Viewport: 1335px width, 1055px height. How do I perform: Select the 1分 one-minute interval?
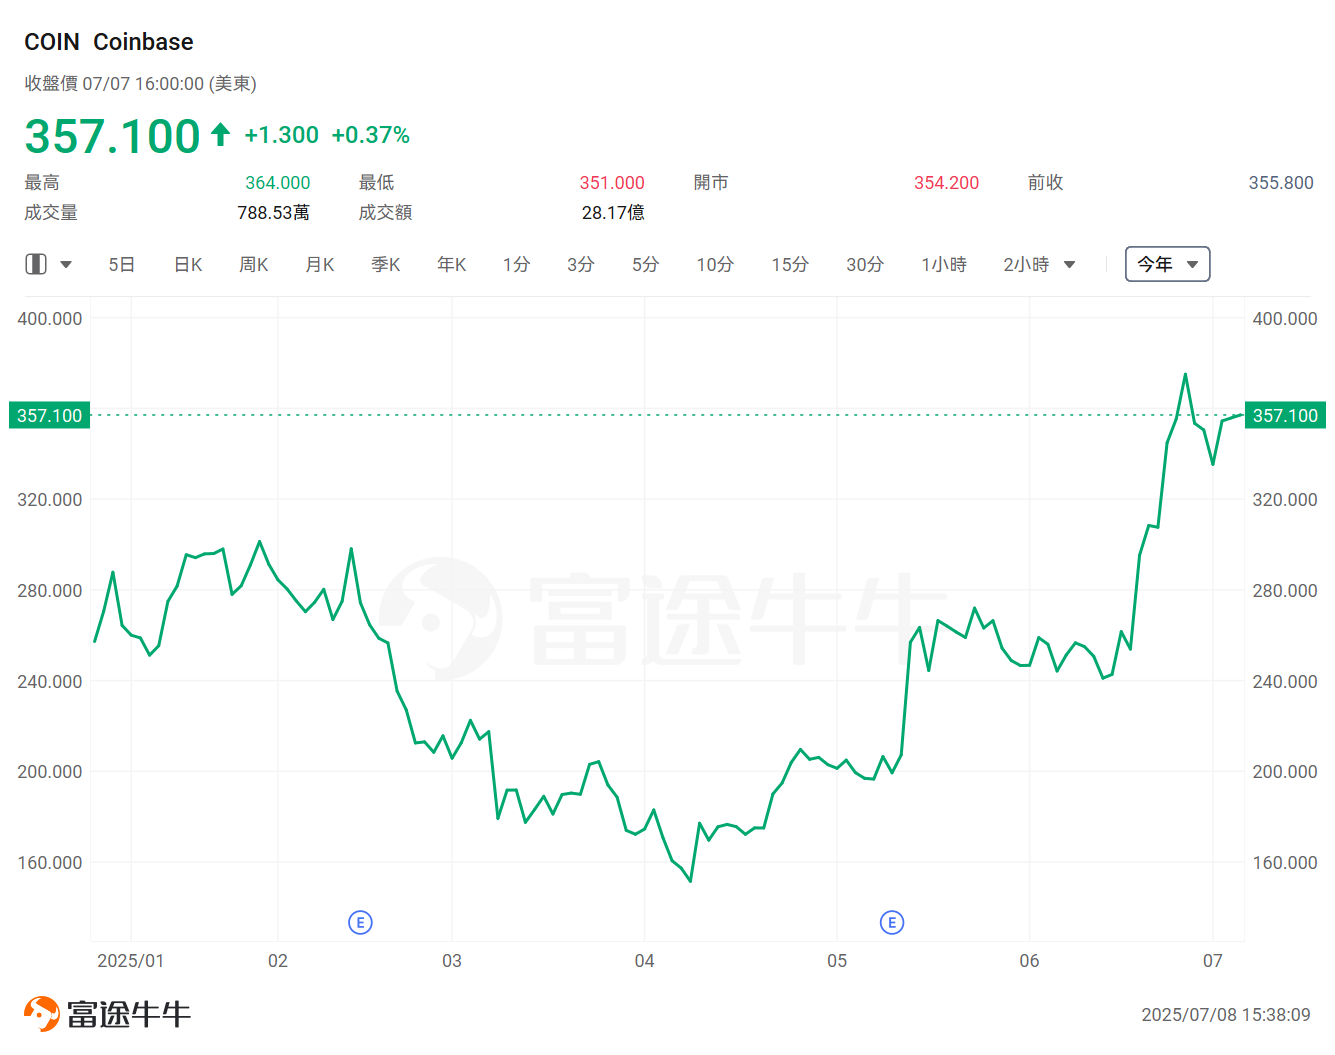pos(516,264)
